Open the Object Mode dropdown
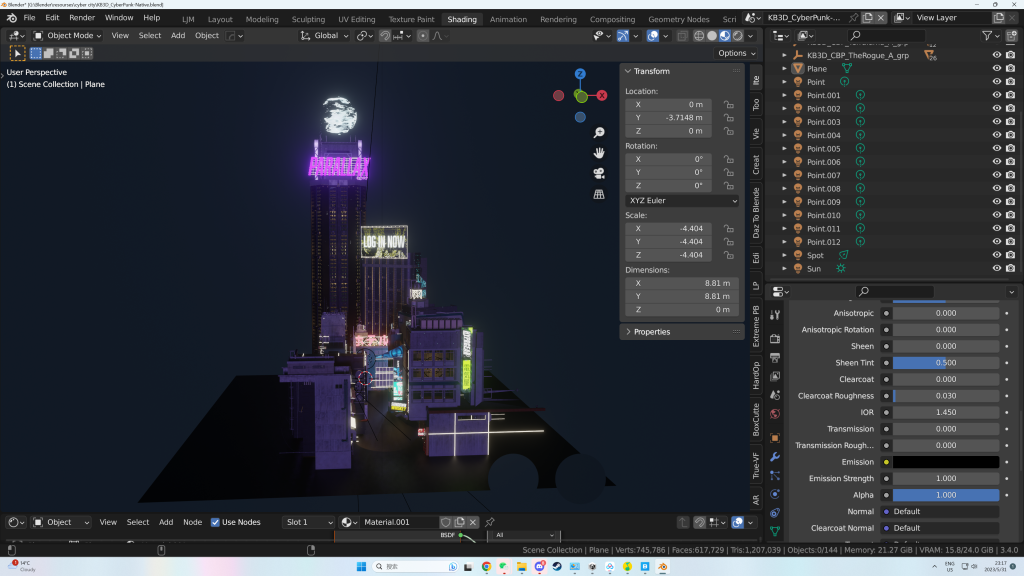Screen dimensions: 1024x576 tap(67, 36)
